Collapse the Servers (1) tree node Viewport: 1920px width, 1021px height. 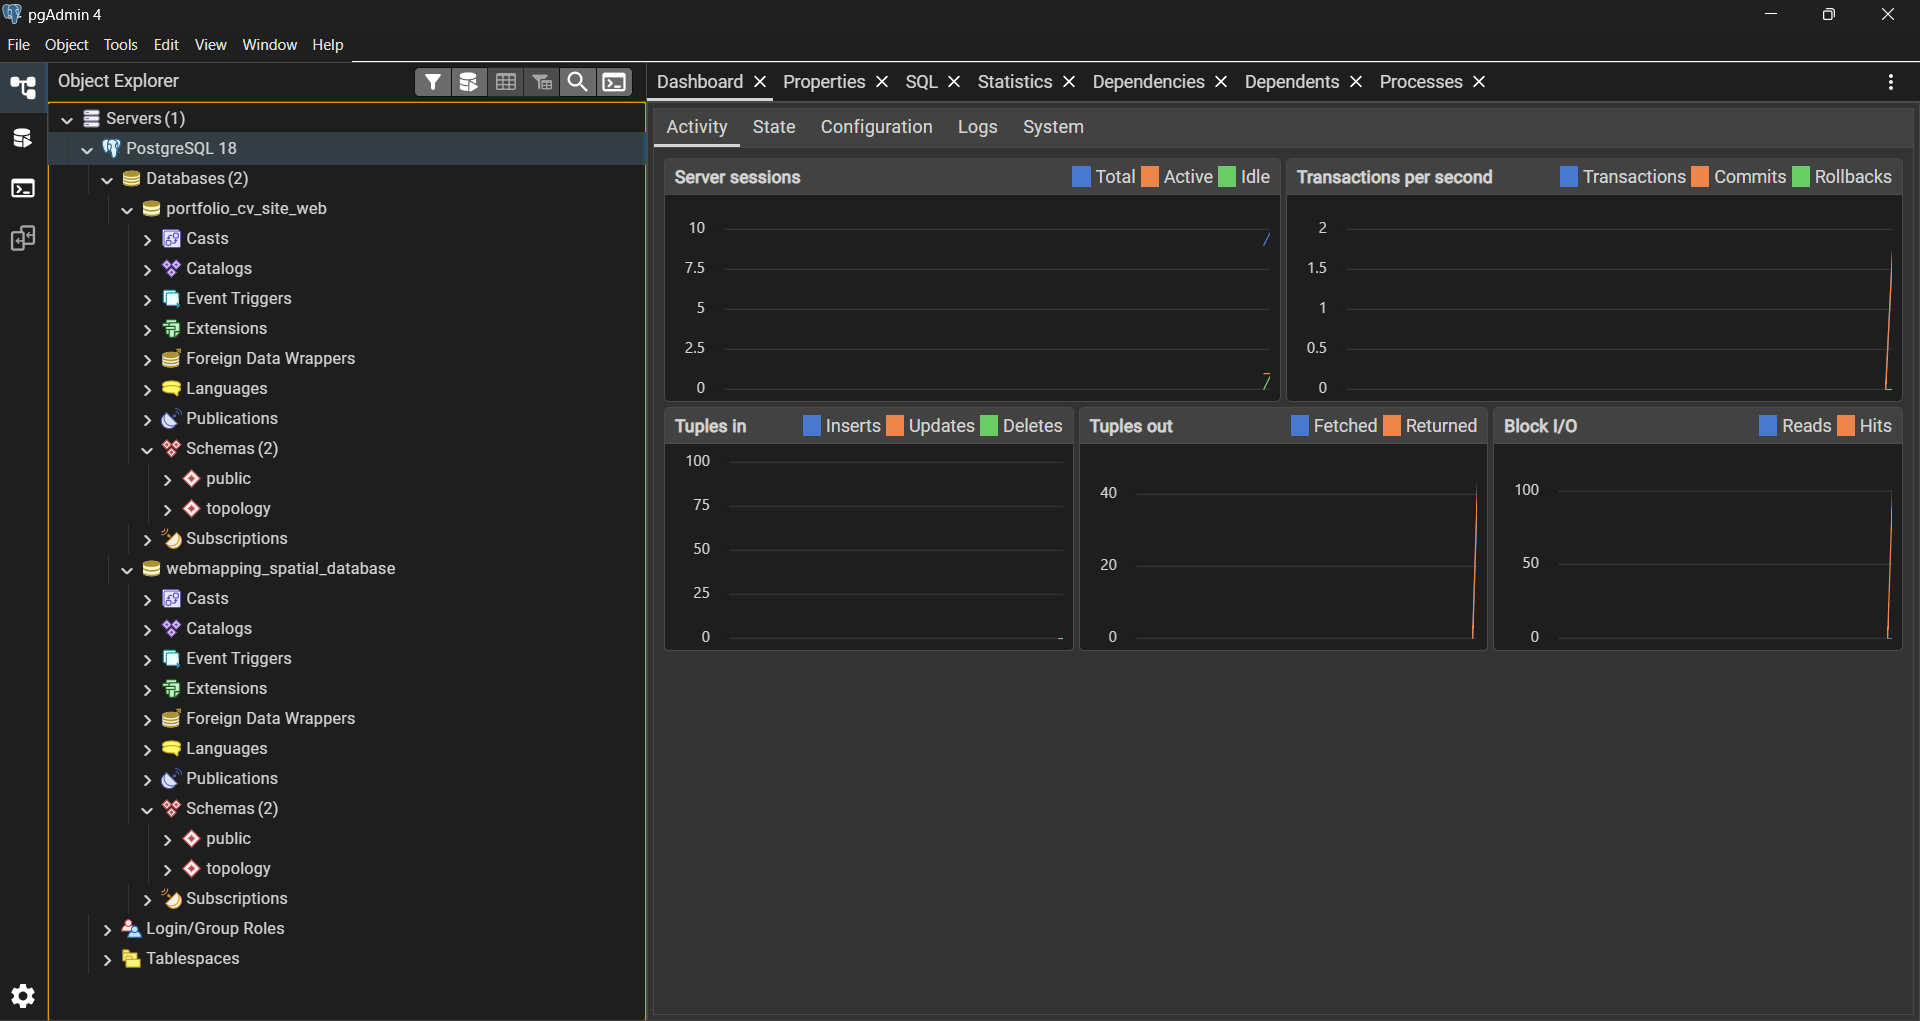pos(67,119)
